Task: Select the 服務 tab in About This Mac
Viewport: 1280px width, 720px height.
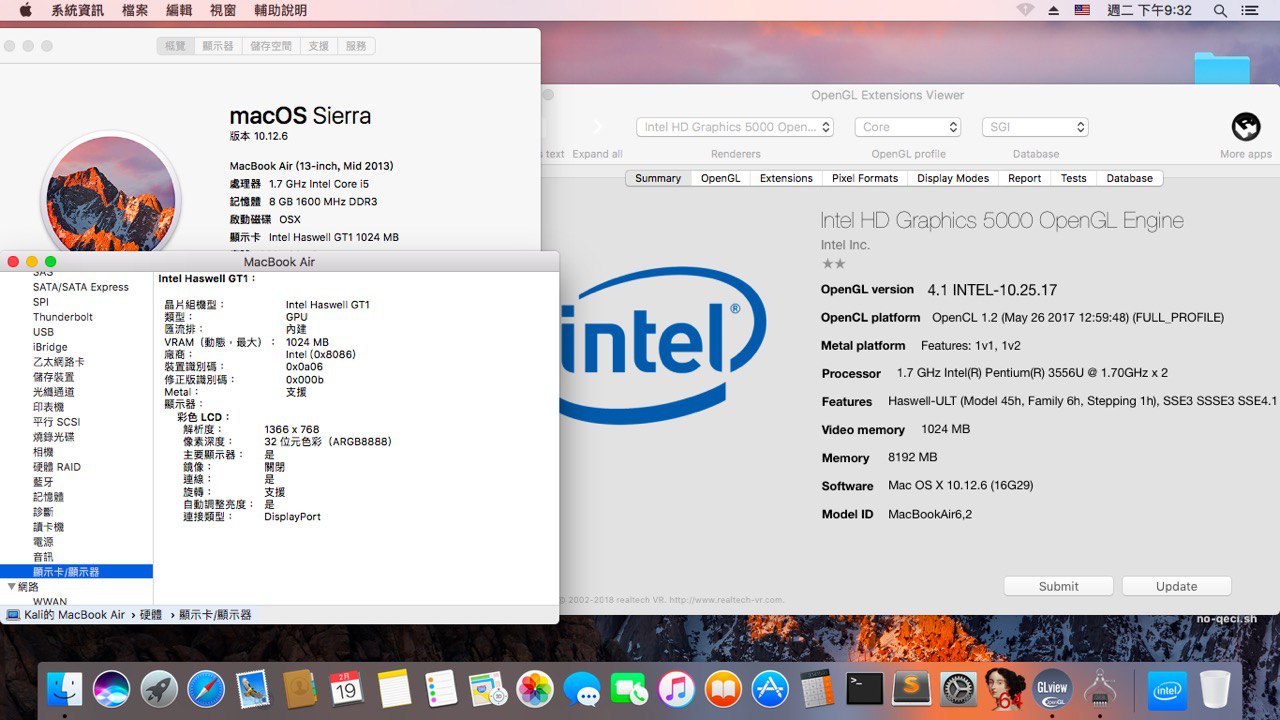Action: (356, 46)
